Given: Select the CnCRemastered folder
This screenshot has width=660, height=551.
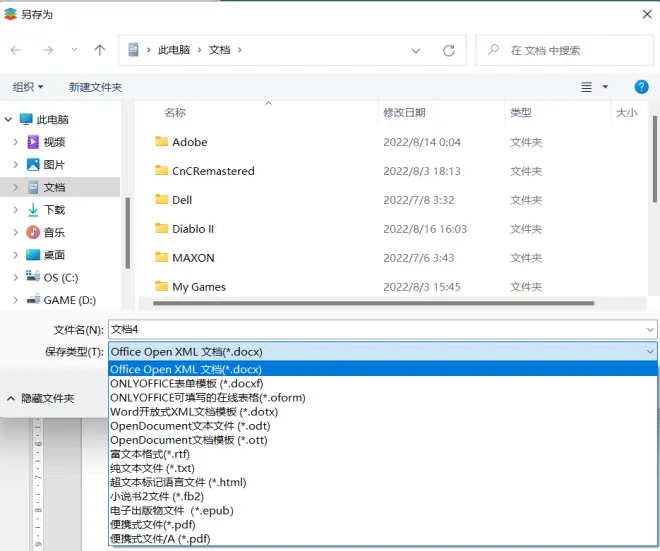Looking at the screenshot, I should (213, 171).
